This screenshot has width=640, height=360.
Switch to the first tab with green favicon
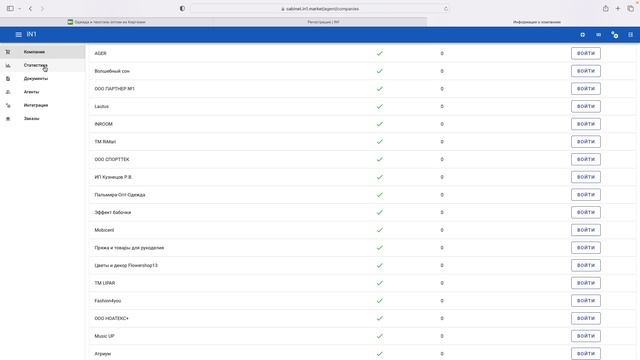[107, 22]
